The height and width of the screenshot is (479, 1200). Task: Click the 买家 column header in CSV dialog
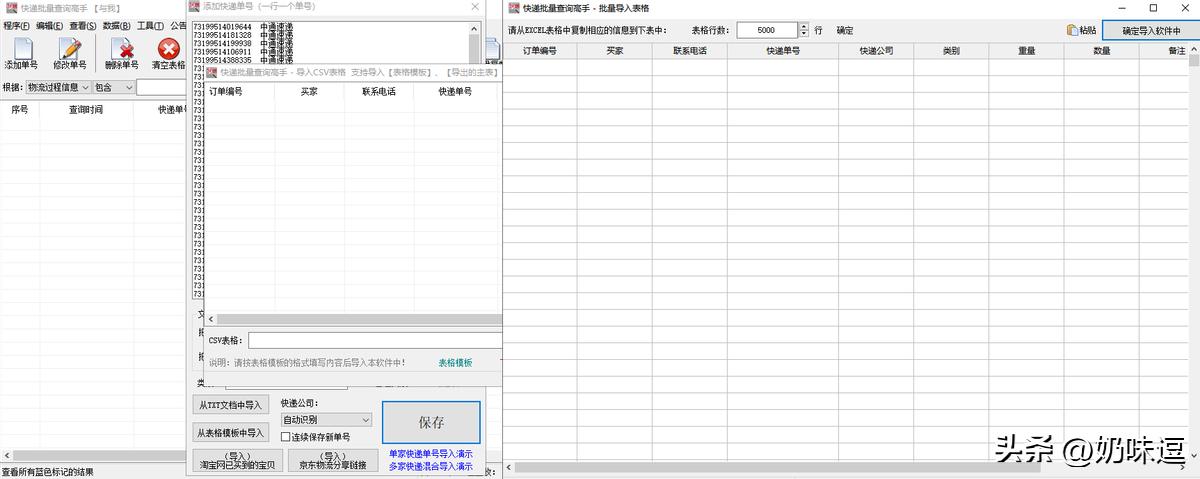309,91
